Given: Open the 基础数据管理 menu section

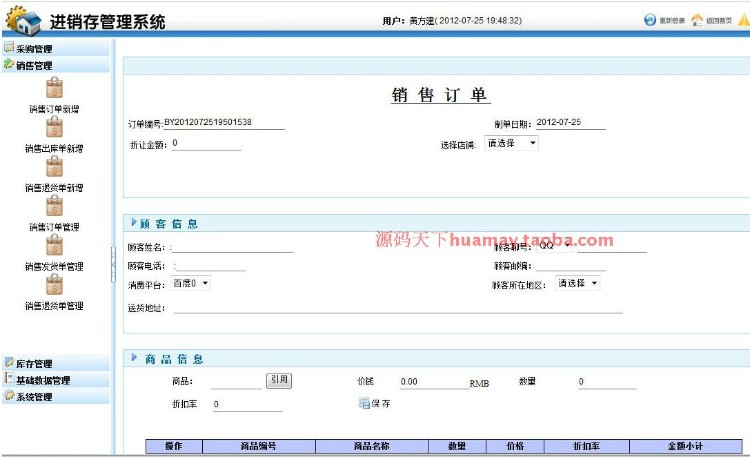Looking at the screenshot, I should coord(56,380).
